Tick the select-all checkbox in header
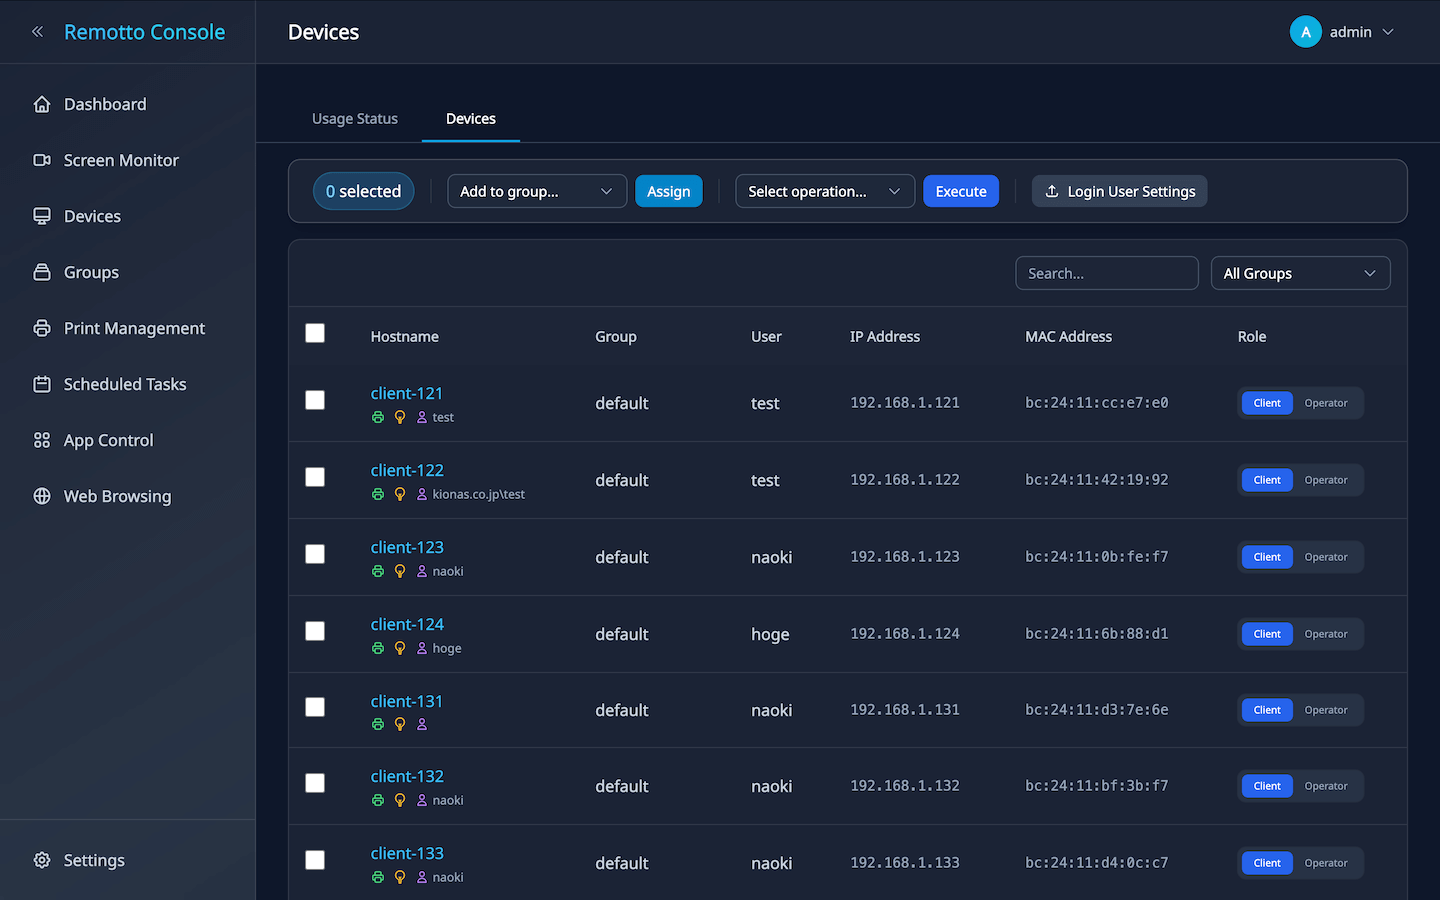 pos(315,333)
